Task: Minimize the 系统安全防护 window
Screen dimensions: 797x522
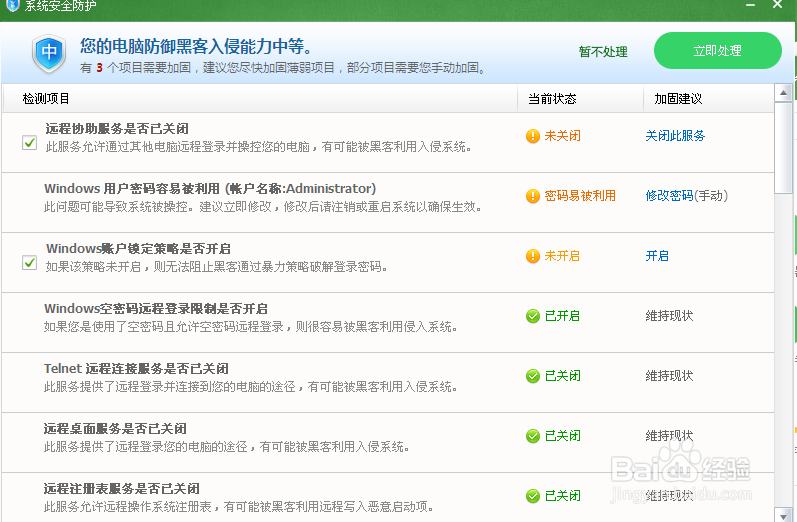Action: (750, 5)
